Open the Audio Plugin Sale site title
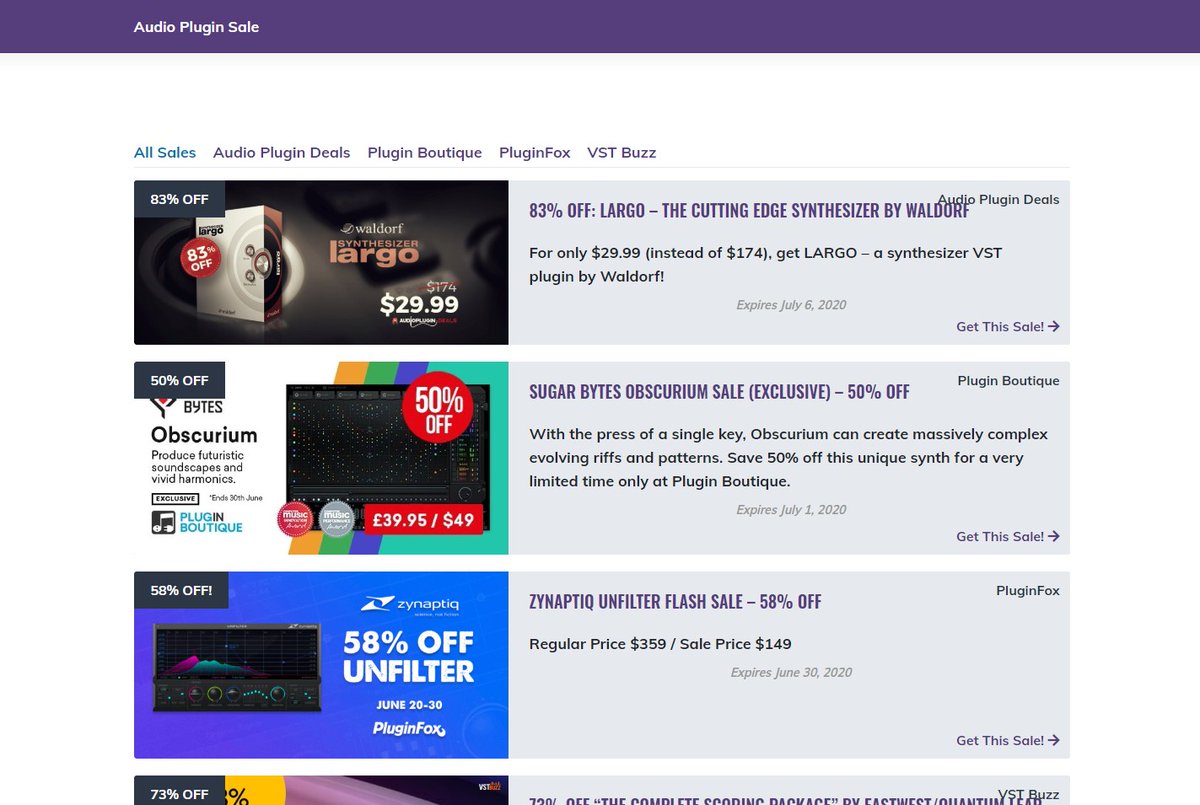 (196, 27)
